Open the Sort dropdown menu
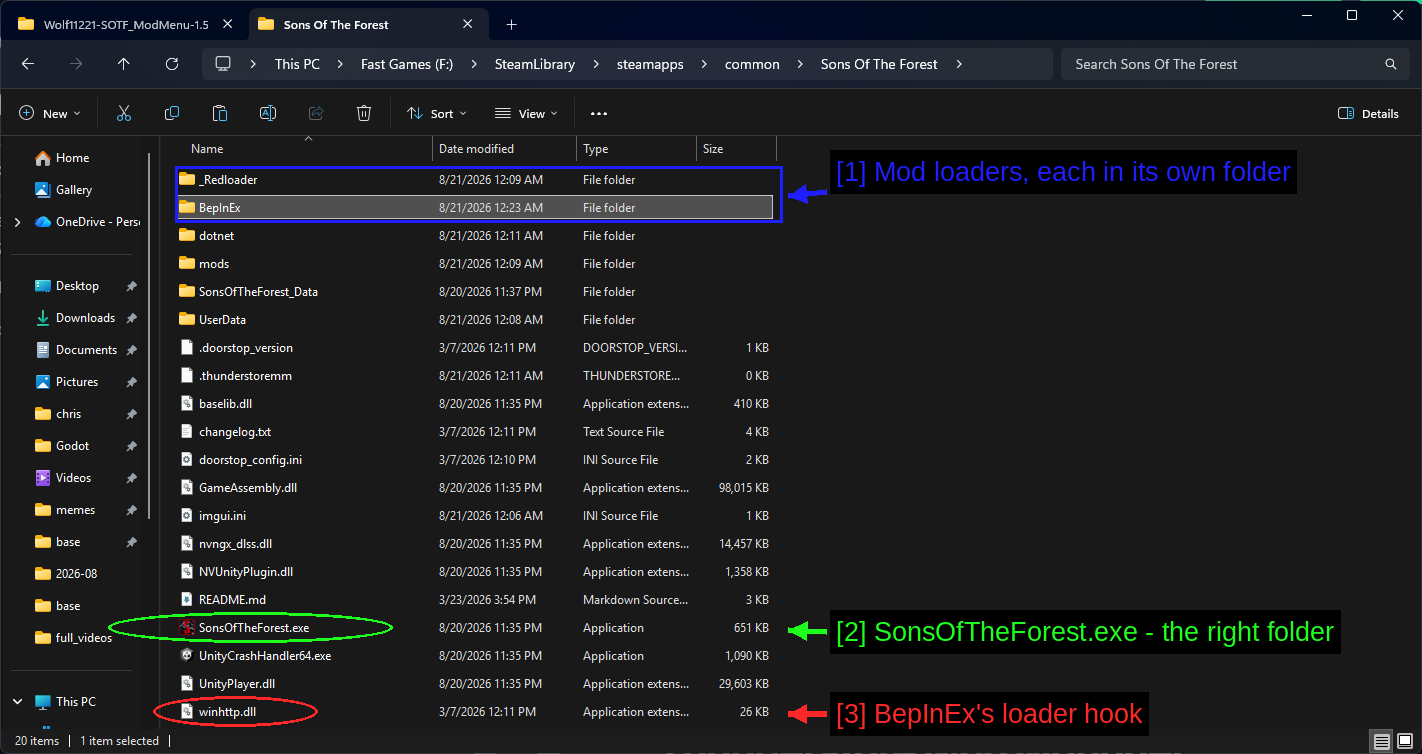The height and width of the screenshot is (754, 1422). [x=437, y=114]
